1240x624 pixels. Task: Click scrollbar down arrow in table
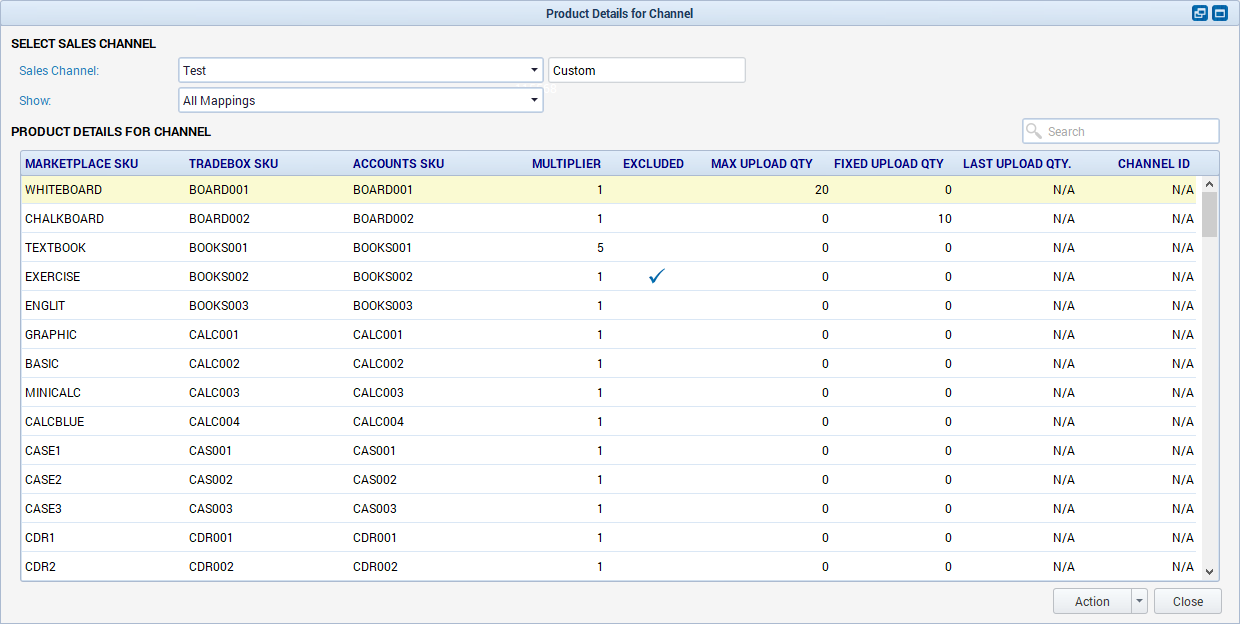point(1209,571)
